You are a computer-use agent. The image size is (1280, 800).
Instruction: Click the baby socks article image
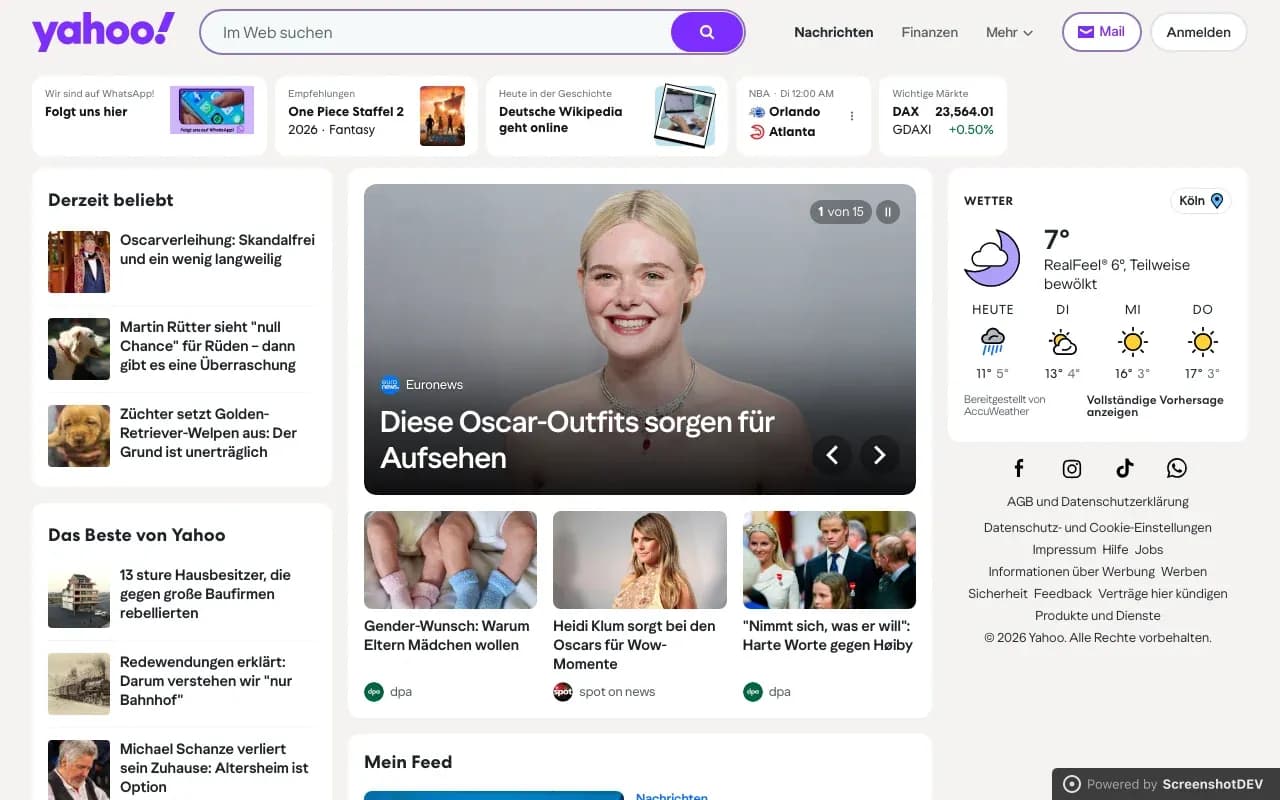(450, 560)
